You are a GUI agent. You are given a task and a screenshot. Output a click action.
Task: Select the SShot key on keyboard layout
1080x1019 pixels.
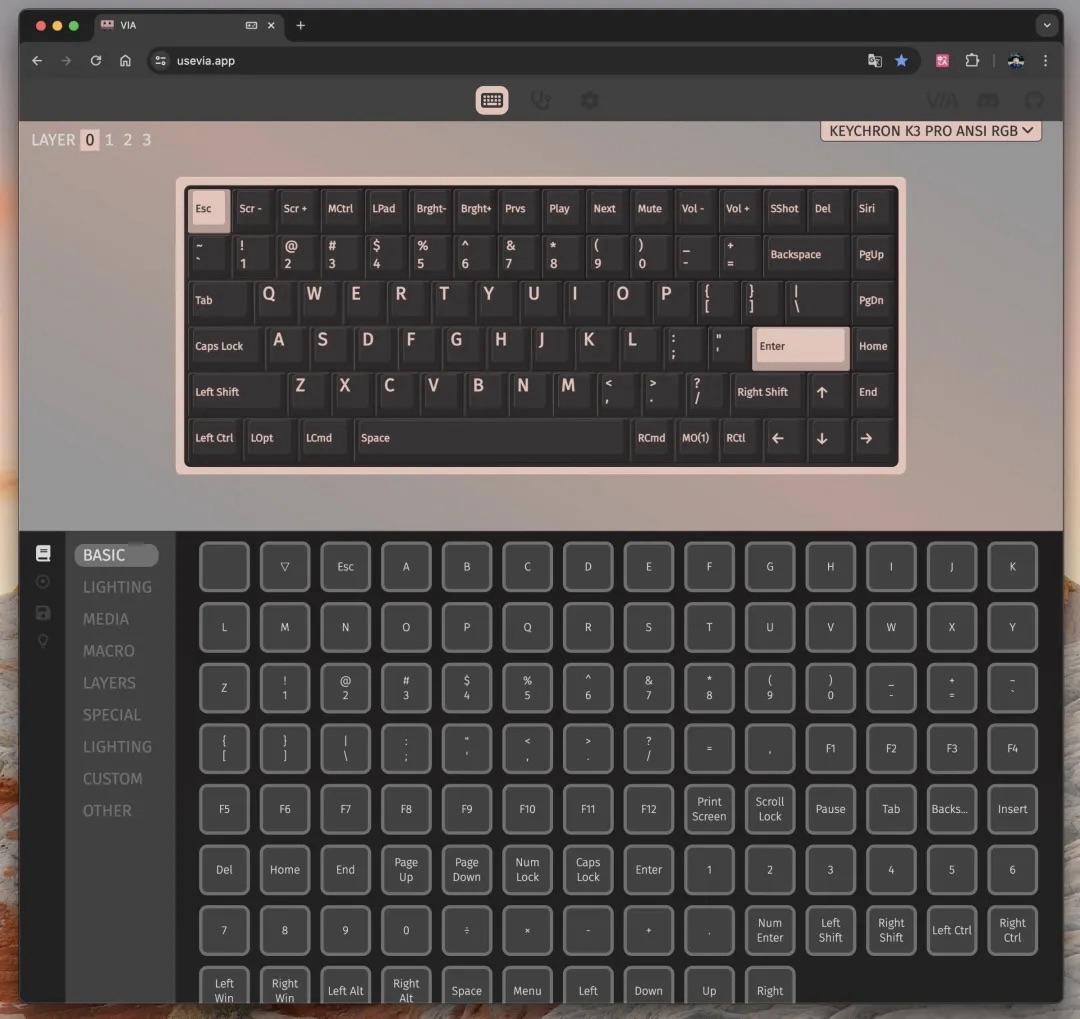pos(784,209)
